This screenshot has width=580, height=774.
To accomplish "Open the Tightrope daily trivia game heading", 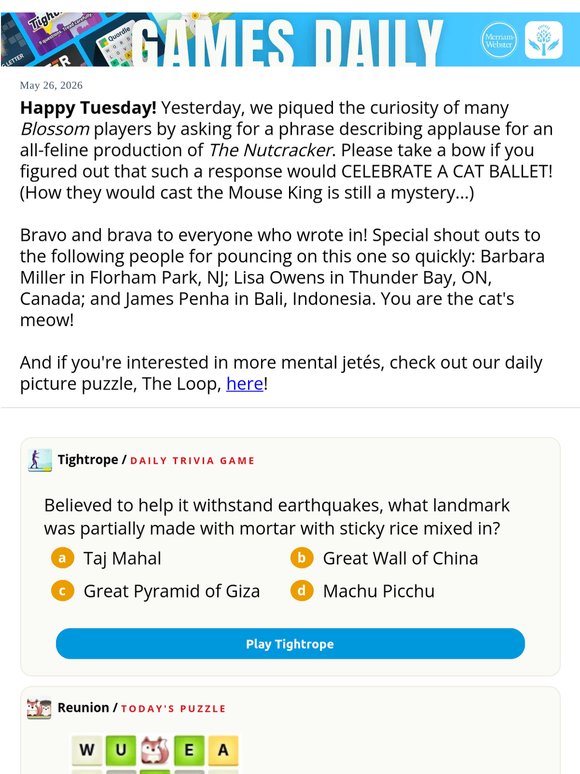I will pyautogui.click(x=156, y=460).
